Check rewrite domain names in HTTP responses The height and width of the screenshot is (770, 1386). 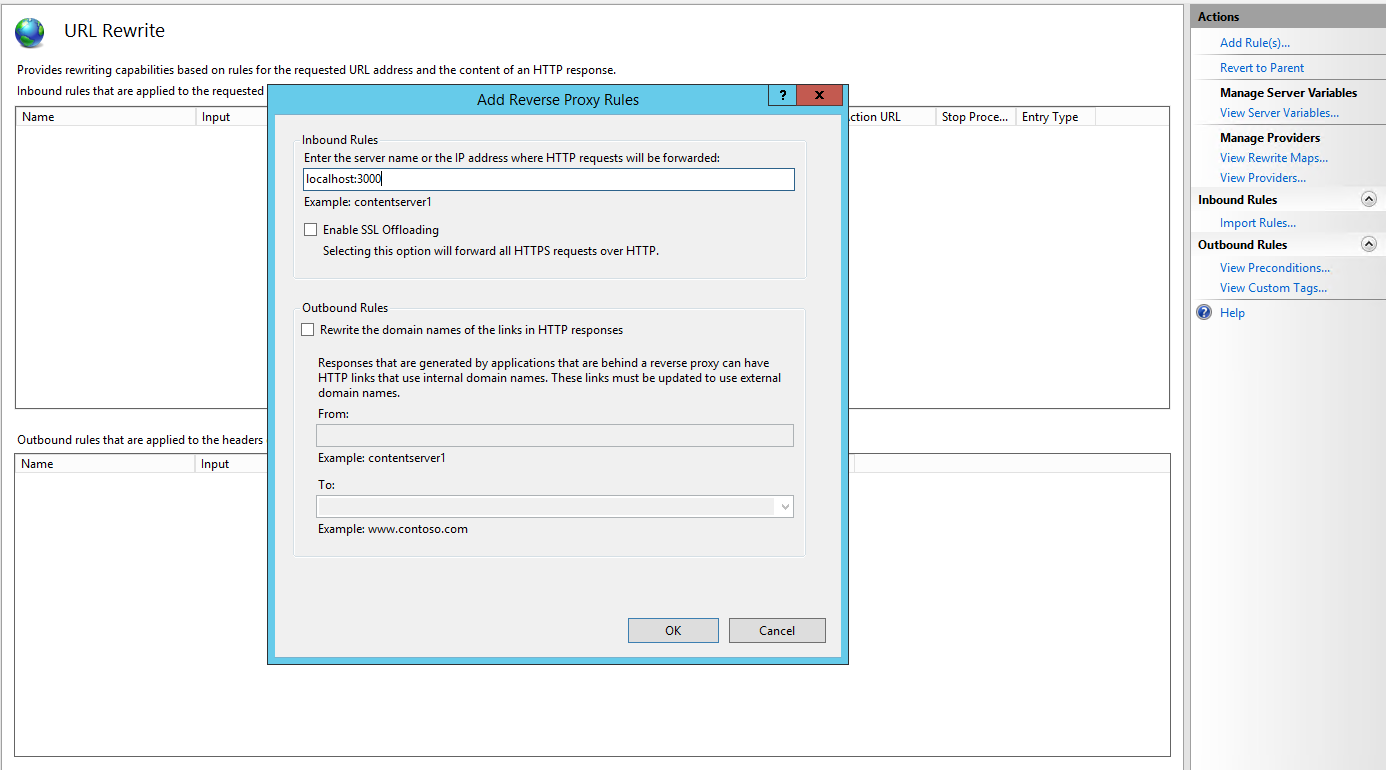pos(307,329)
